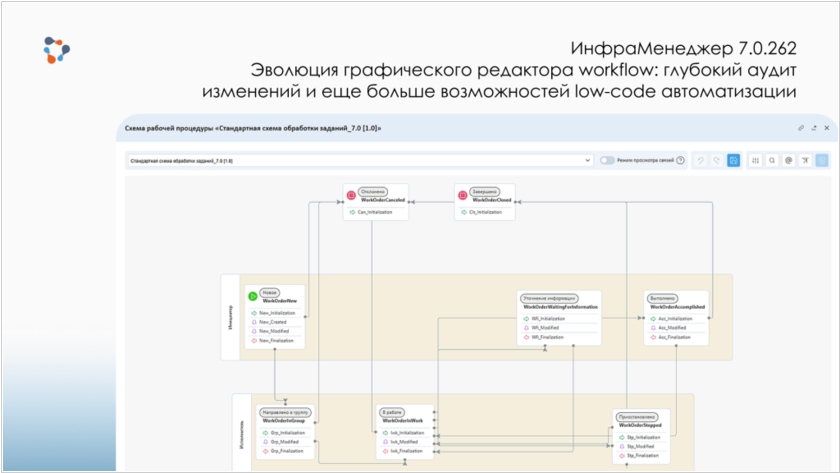
Task: Click the help question mark near links mode
Action: pyautogui.click(x=680, y=160)
